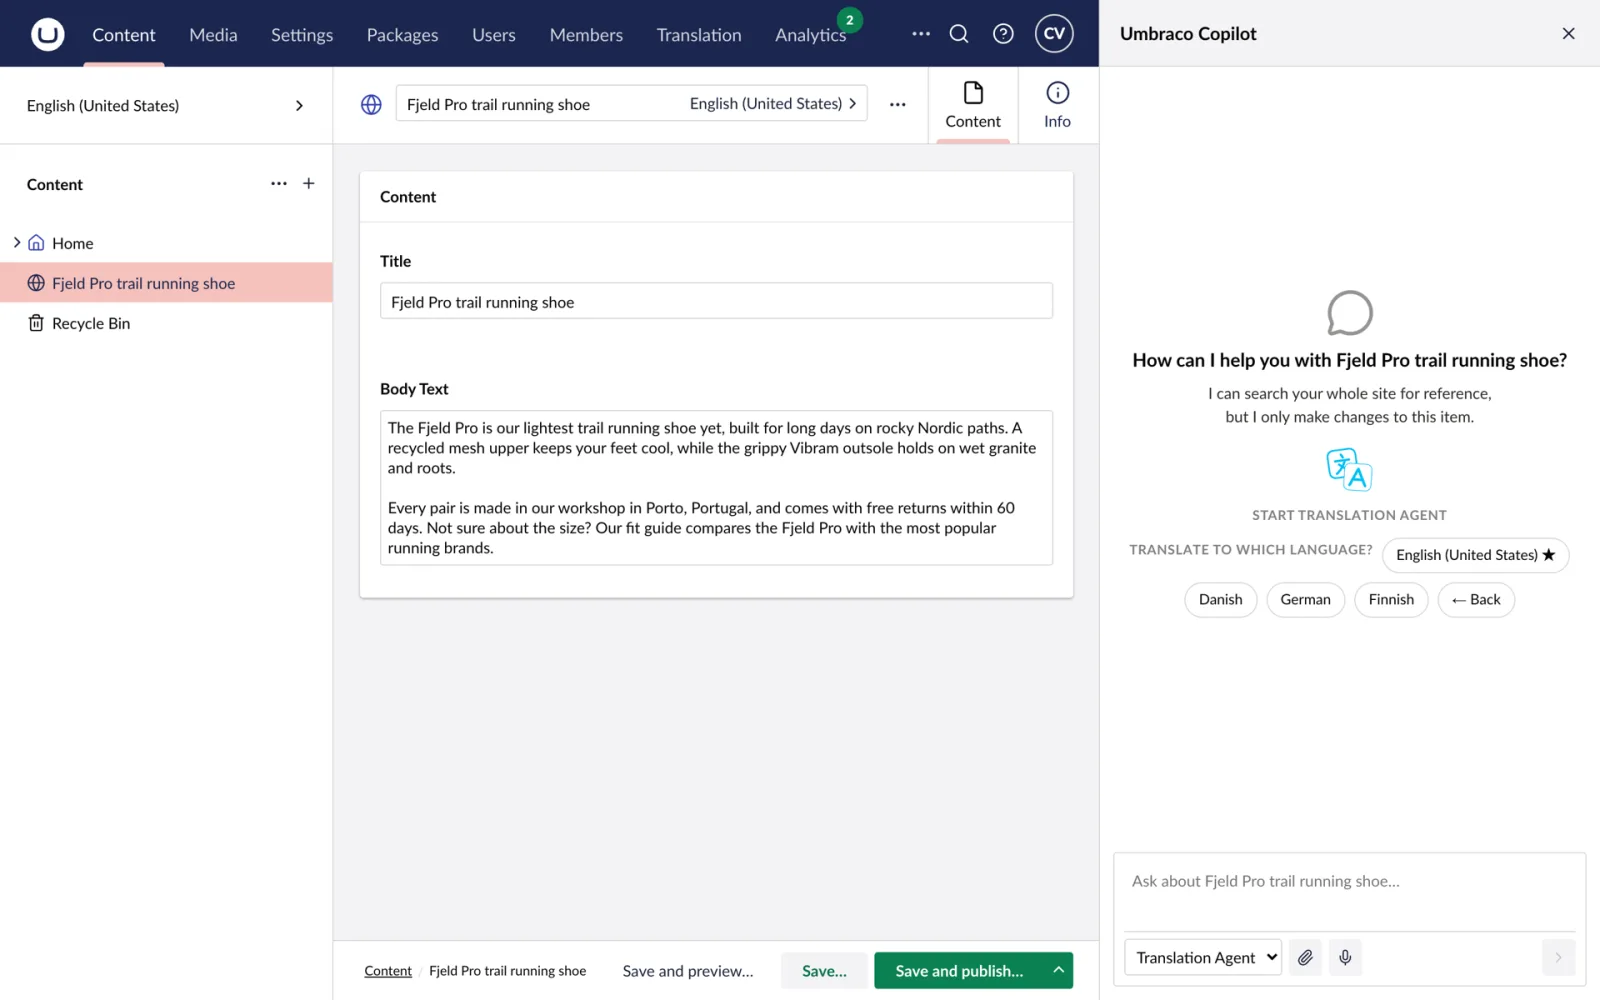The width and height of the screenshot is (1600, 1000).
Task: Select English (United States) starred chip
Action: coord(1475,555)
